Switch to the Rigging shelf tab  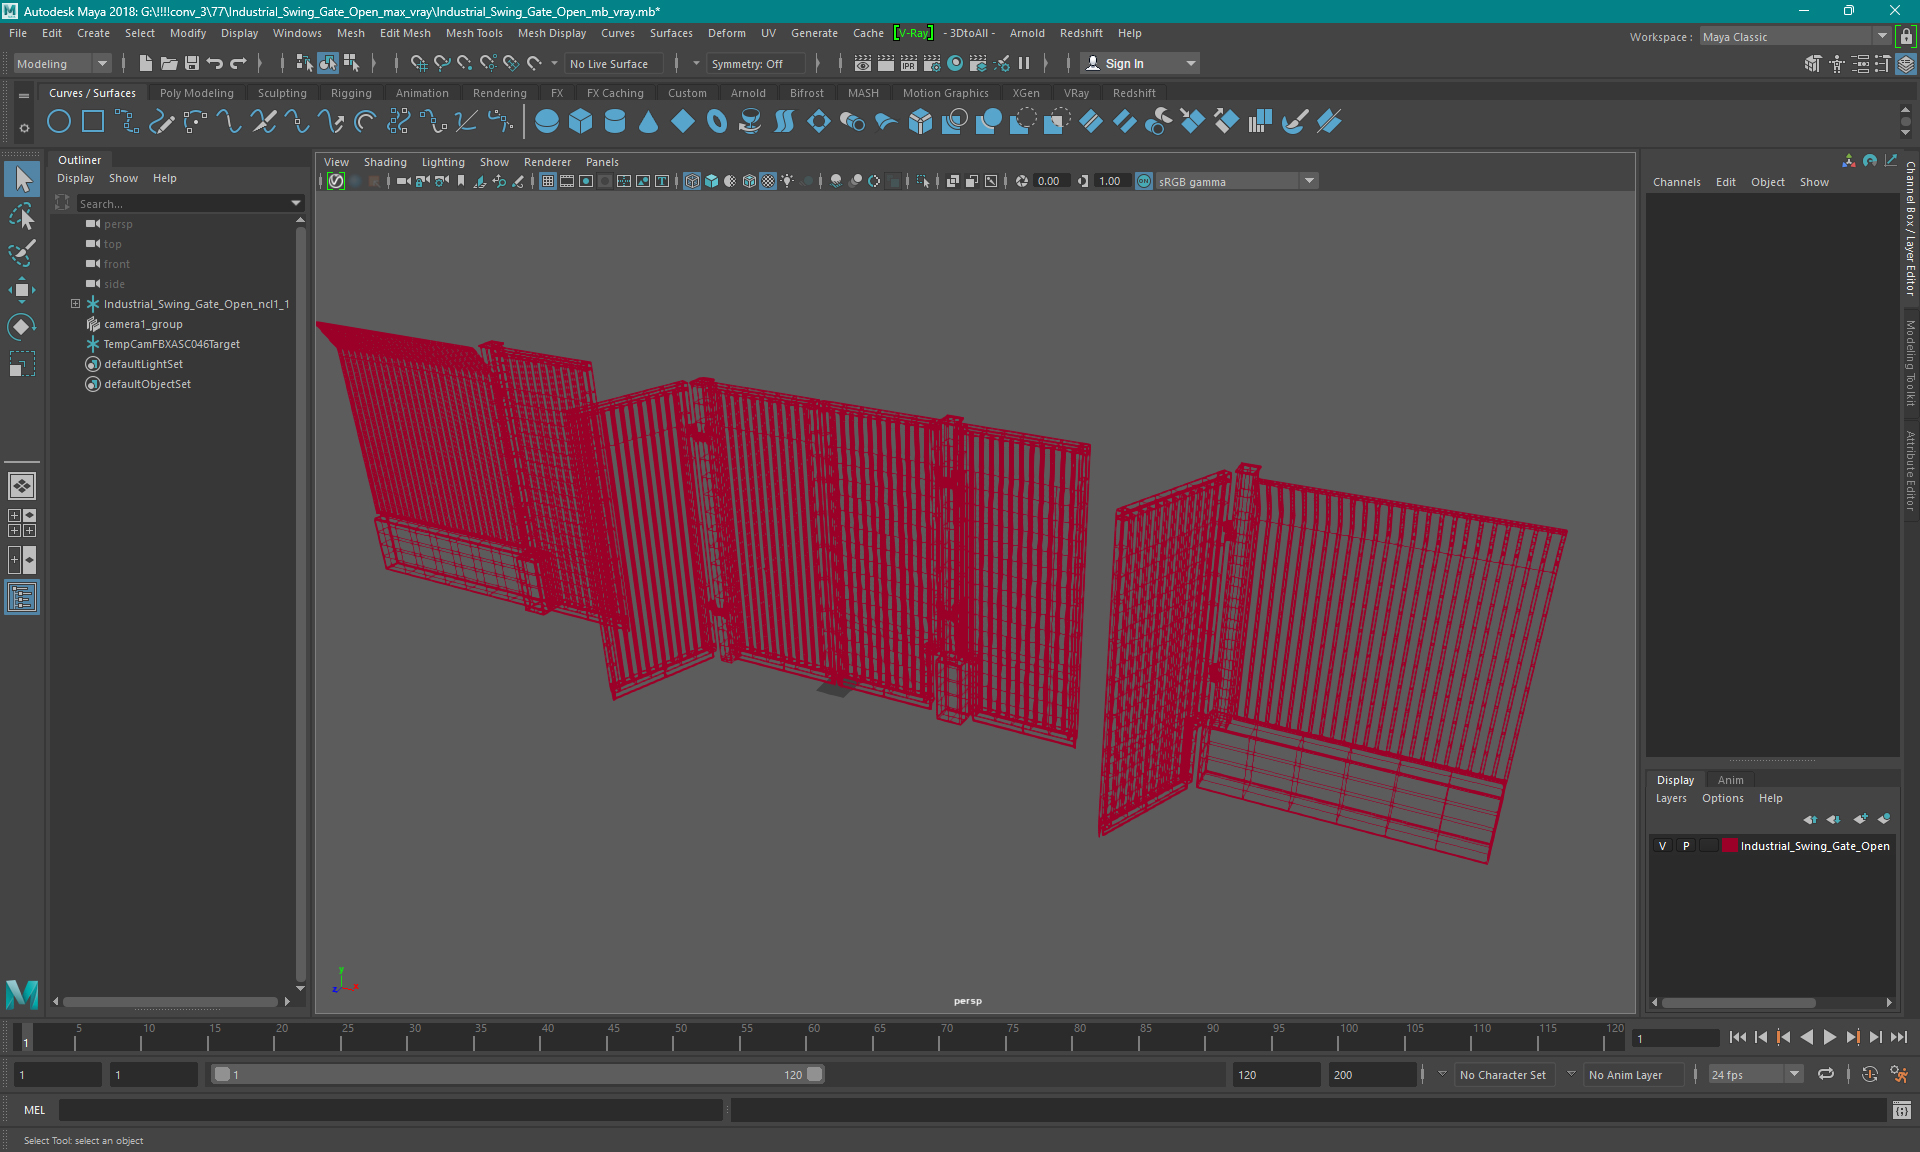pyautogui.click(x=351, y=93)
